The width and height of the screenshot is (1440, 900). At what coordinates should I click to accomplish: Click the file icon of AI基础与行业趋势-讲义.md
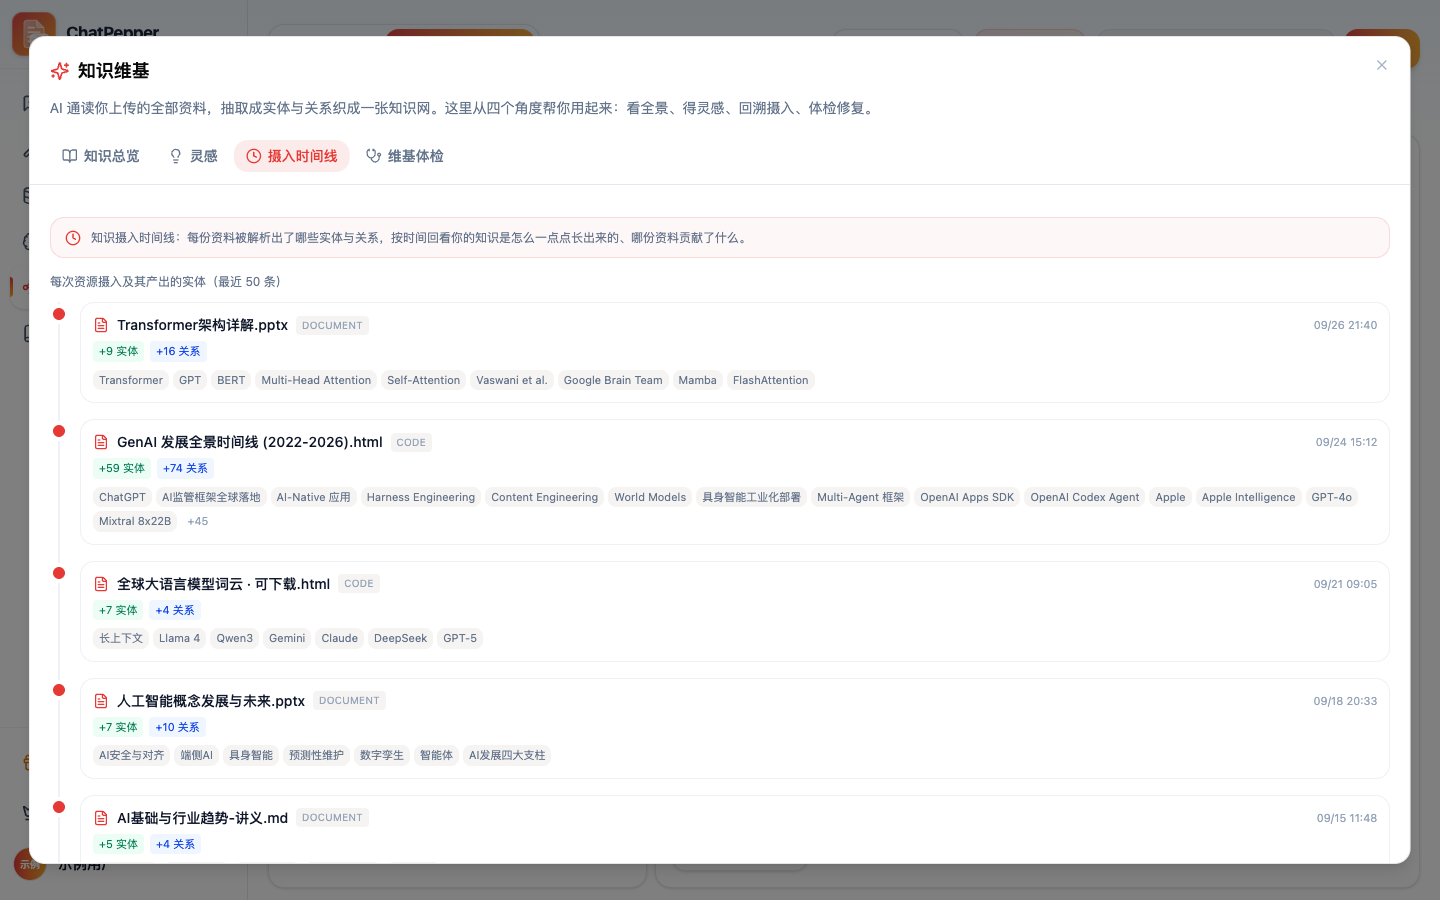[101, 818]
